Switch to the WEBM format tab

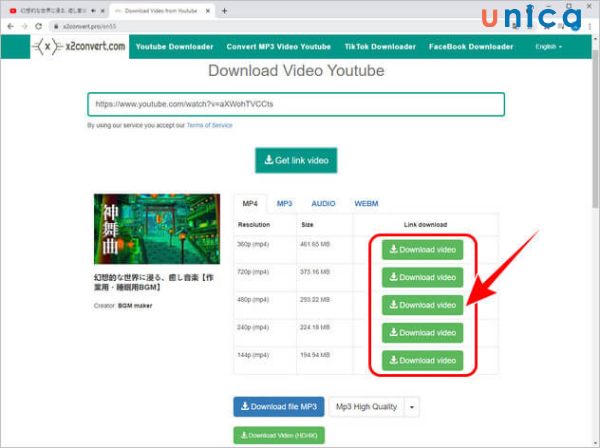[x=366, y=204]
